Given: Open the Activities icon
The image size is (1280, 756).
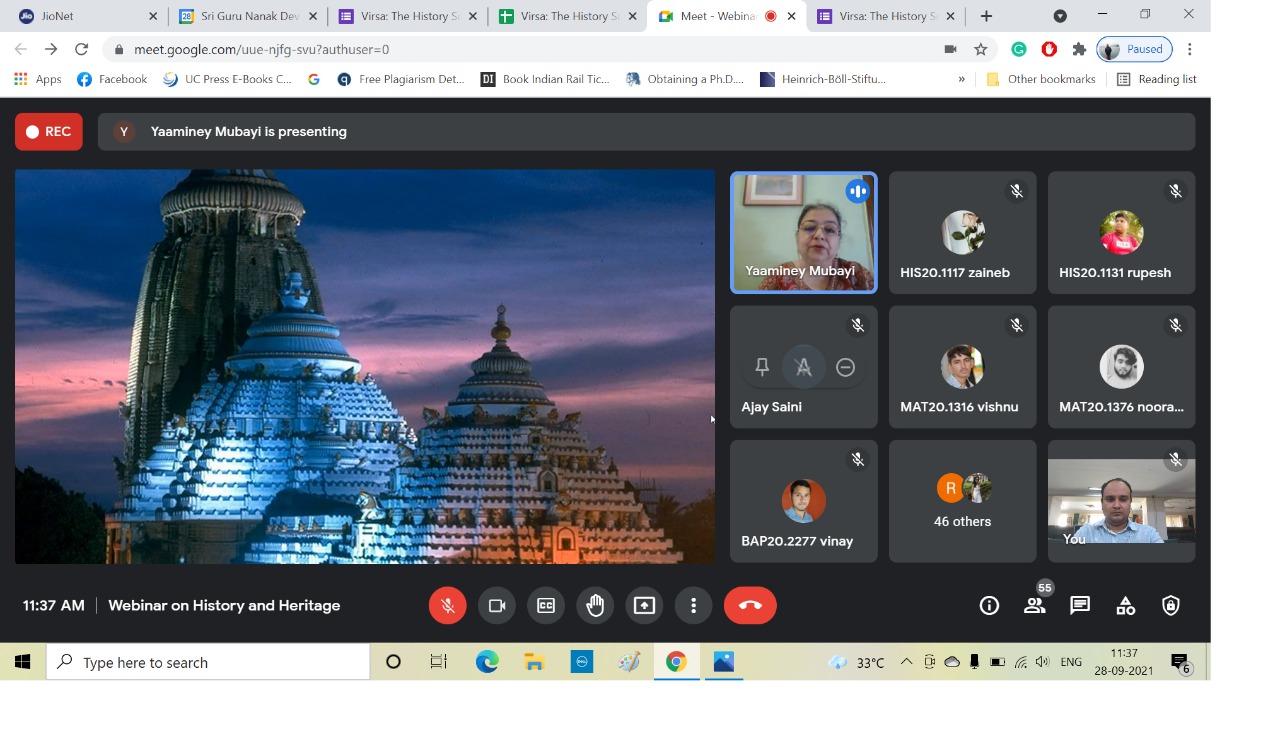Looking at the screenshot, I should tap(1125, 606).
